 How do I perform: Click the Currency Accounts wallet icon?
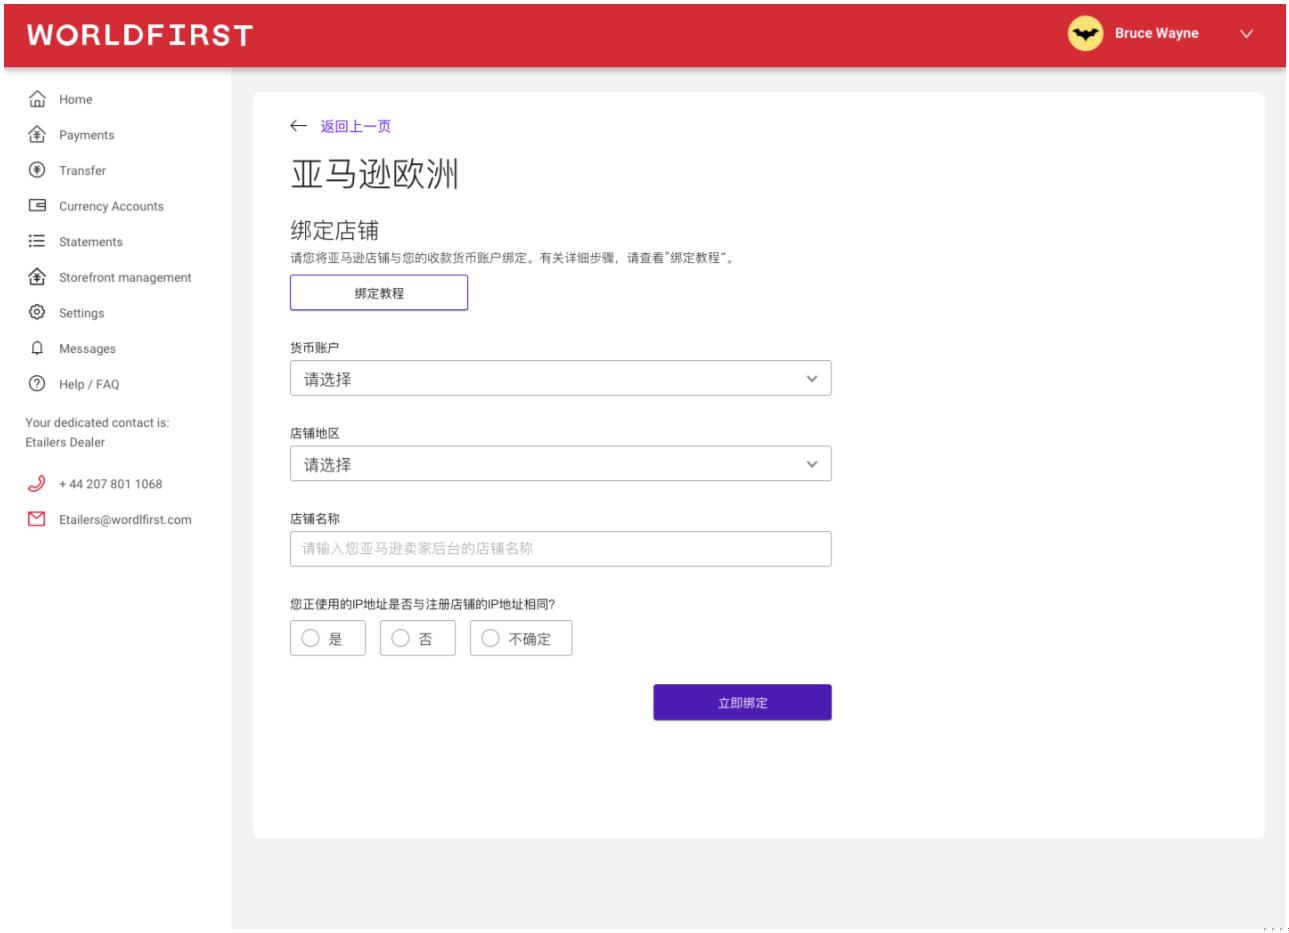coord(37,206)
